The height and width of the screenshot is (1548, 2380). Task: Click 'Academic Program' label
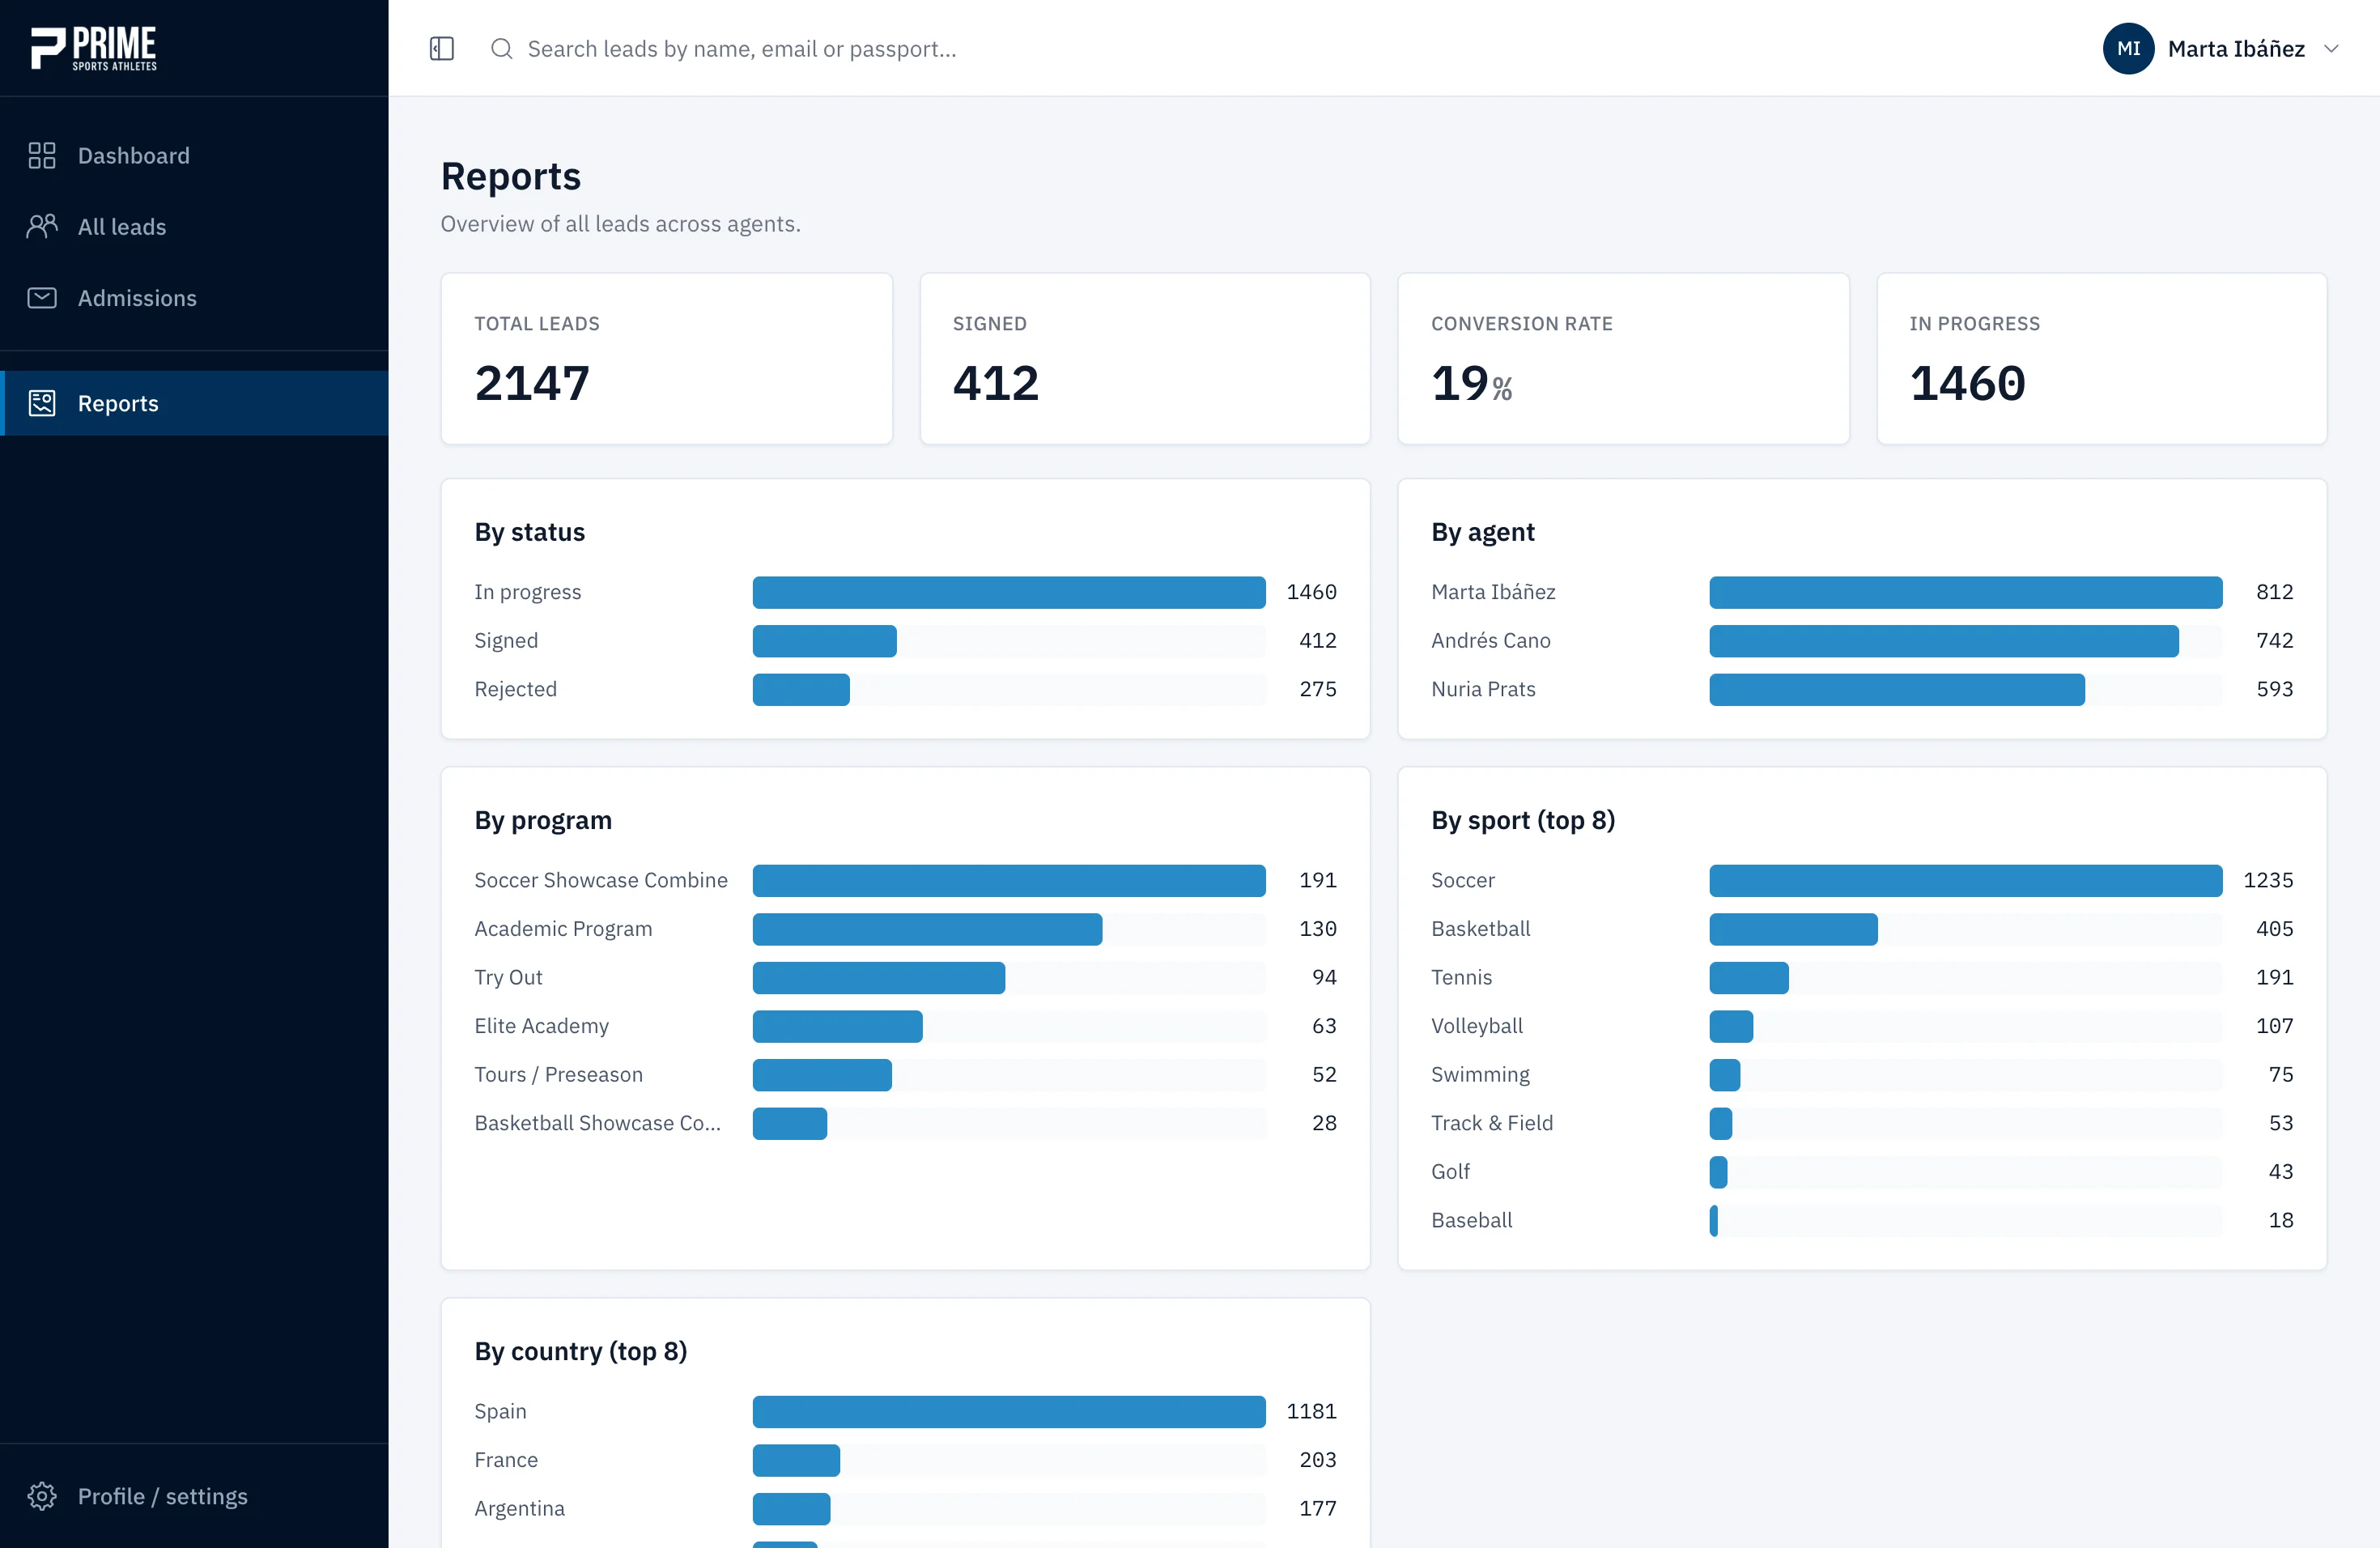(563, 929)
